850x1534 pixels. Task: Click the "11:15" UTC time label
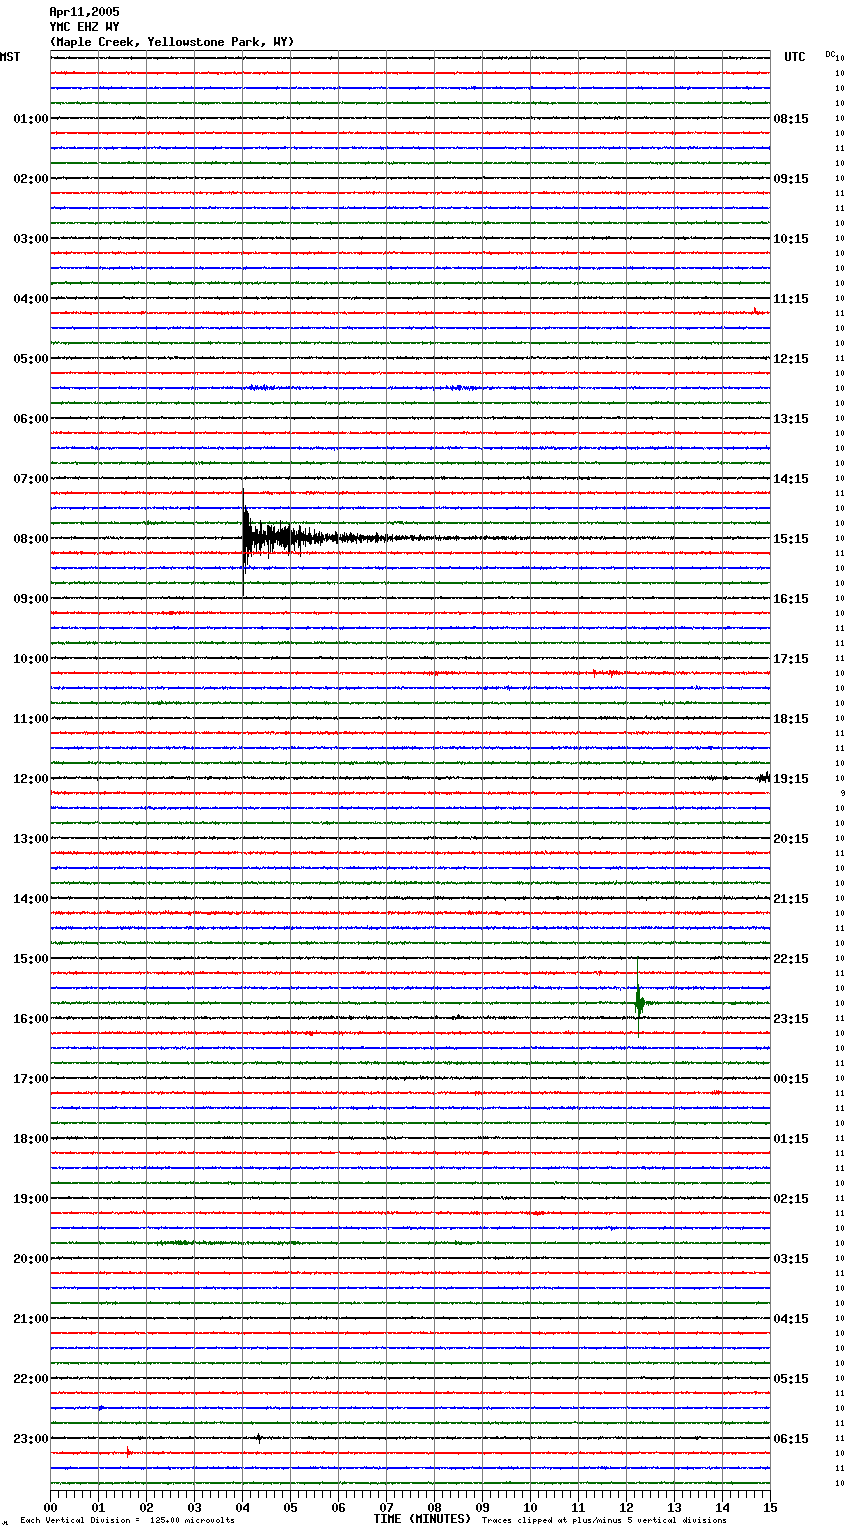791,299
